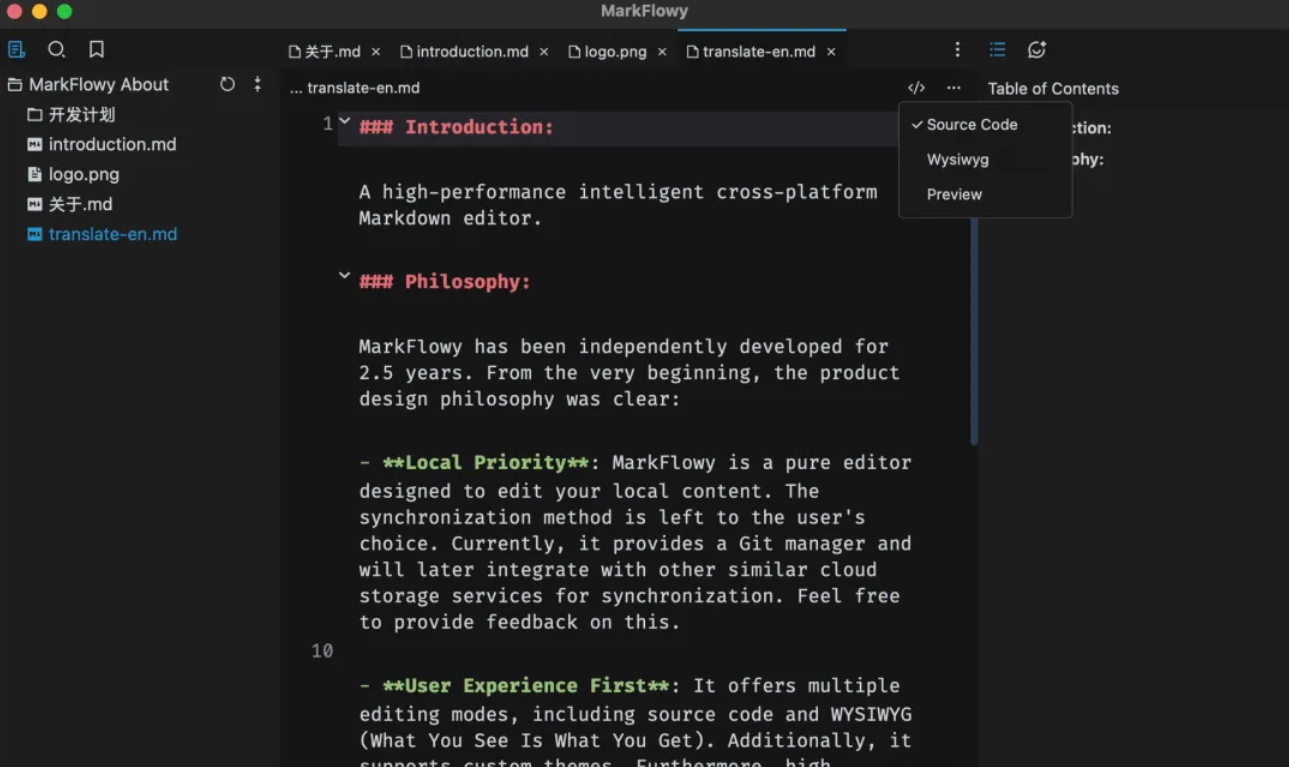Click the 关于.md file icon in sidebar

coord(35,204)
